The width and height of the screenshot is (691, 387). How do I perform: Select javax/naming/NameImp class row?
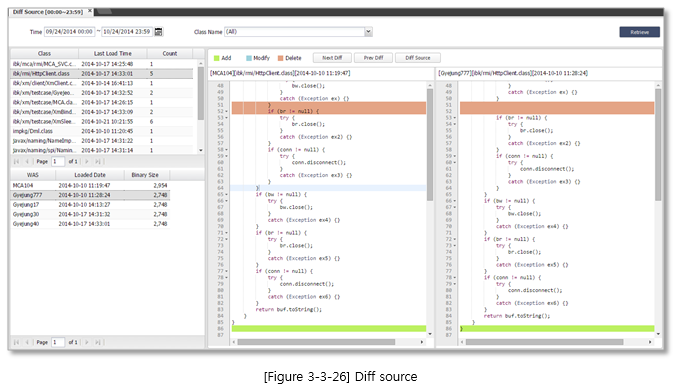coord(102,141)
